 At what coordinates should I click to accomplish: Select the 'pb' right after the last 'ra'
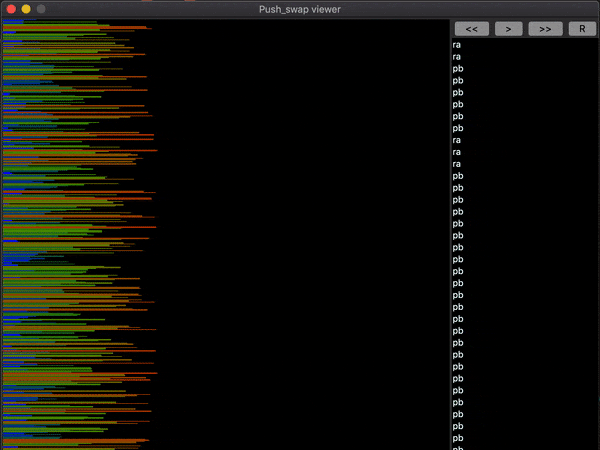458,176
